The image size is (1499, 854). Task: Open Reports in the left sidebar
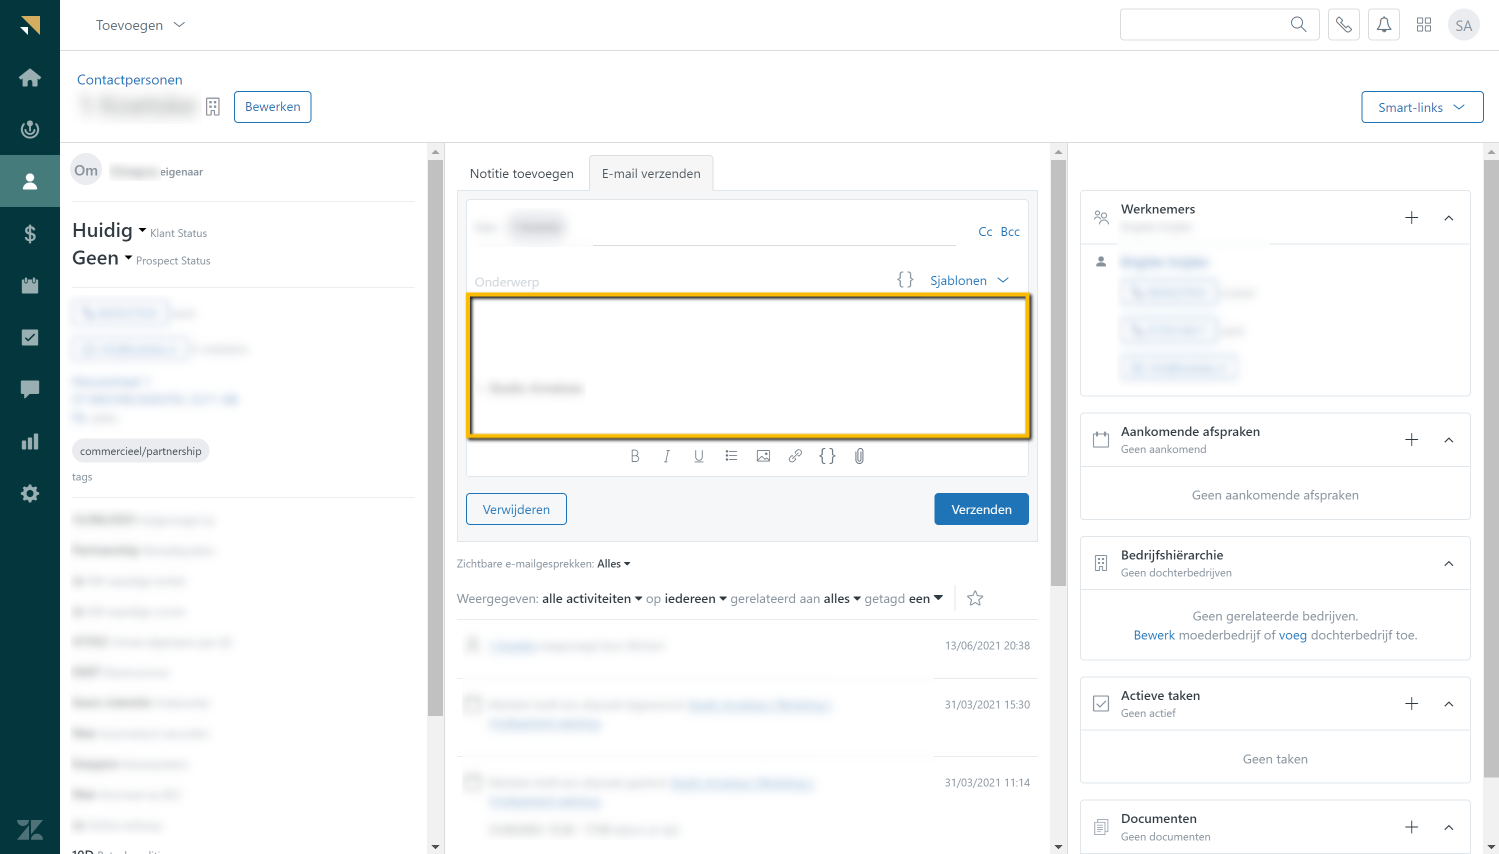pyautogui.click(x=30, y=441)
